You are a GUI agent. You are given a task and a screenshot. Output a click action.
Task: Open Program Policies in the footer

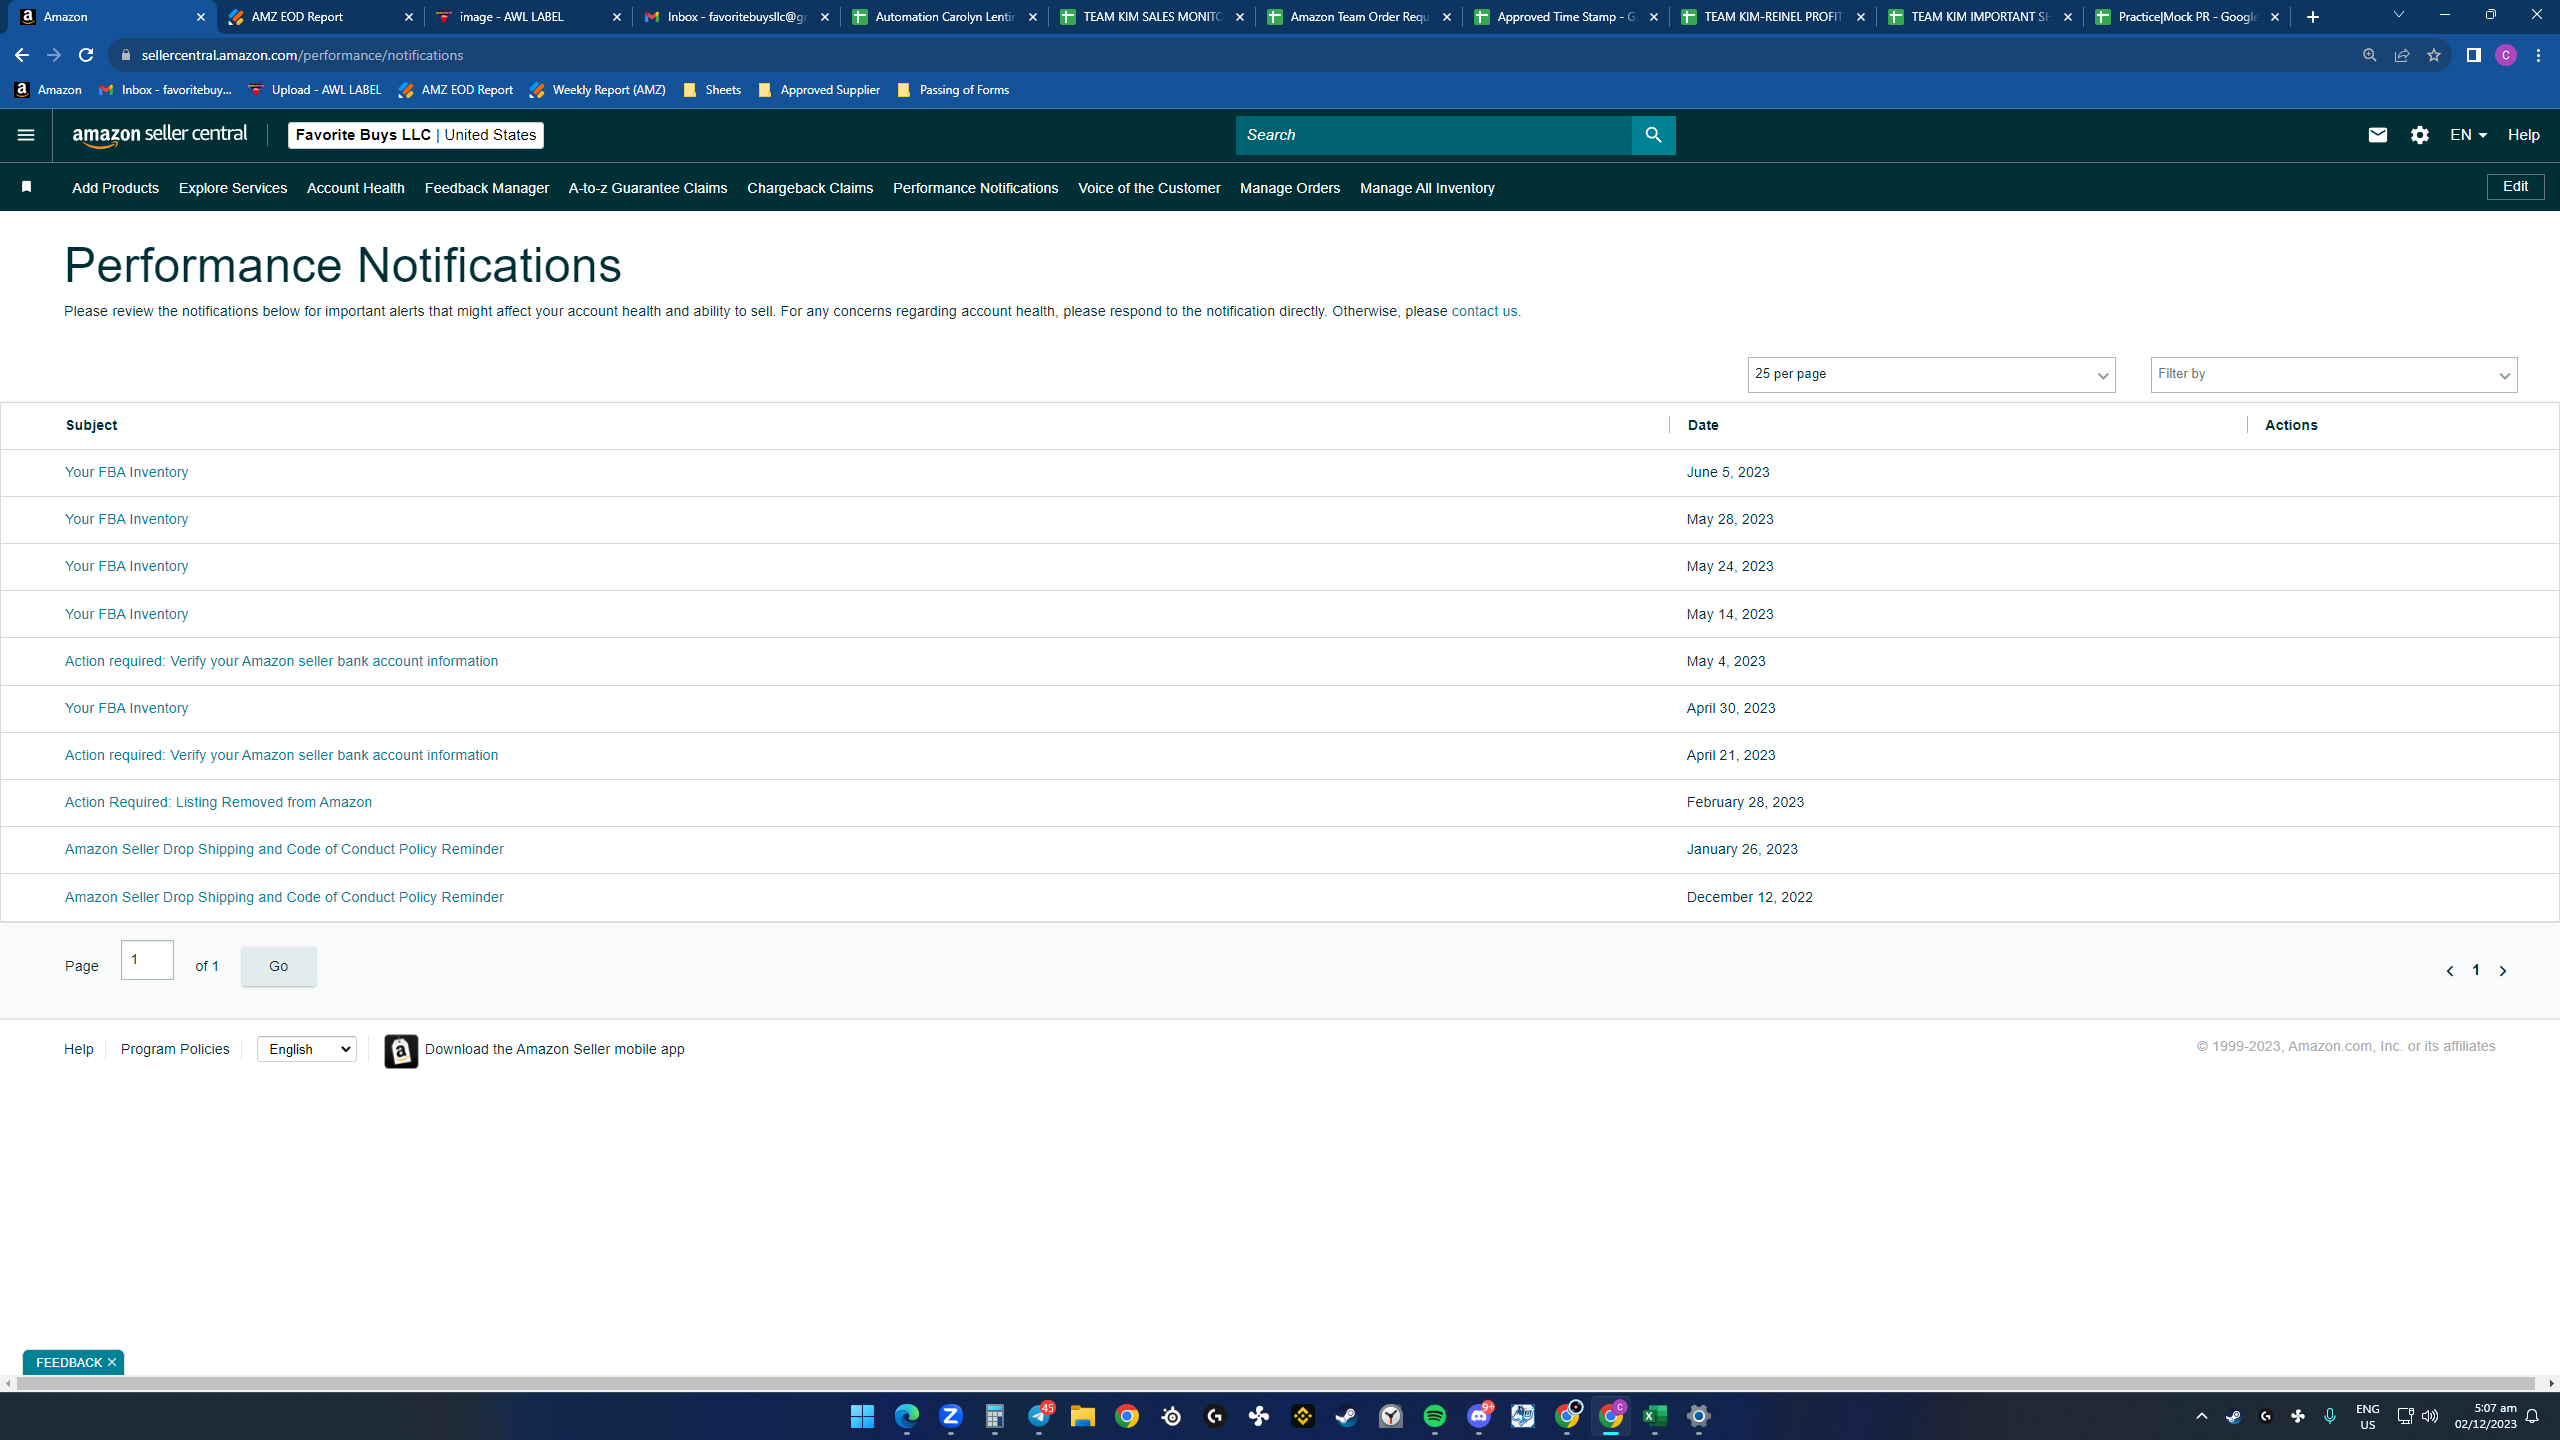tap(175, 1049)
